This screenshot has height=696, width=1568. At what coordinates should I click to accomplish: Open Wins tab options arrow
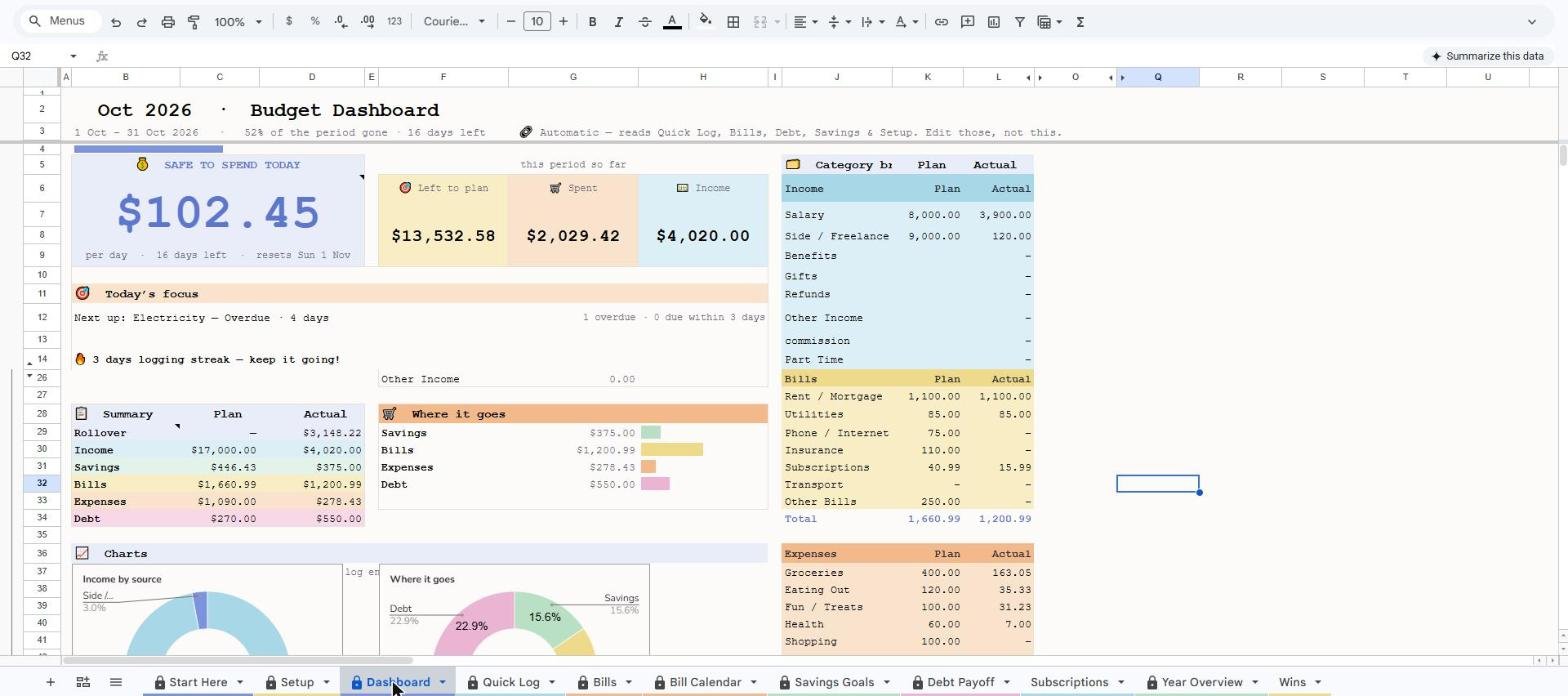[1317, 682]
